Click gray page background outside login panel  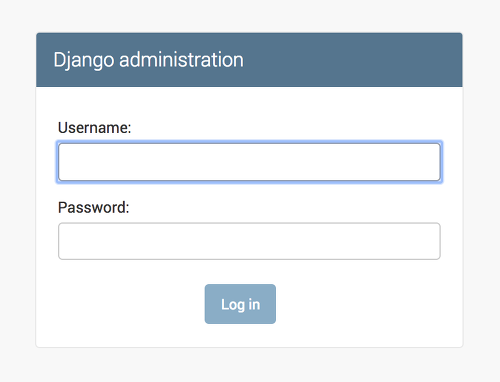click(x=250, y=365)
